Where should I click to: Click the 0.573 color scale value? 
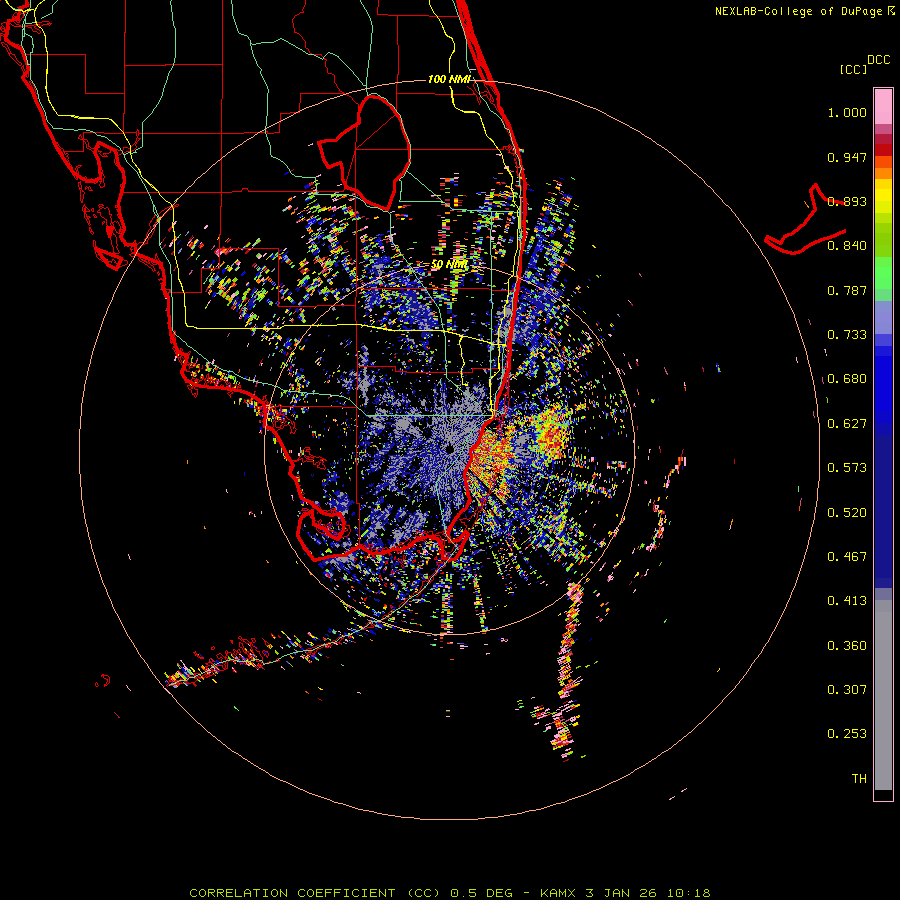click(847, 468)
